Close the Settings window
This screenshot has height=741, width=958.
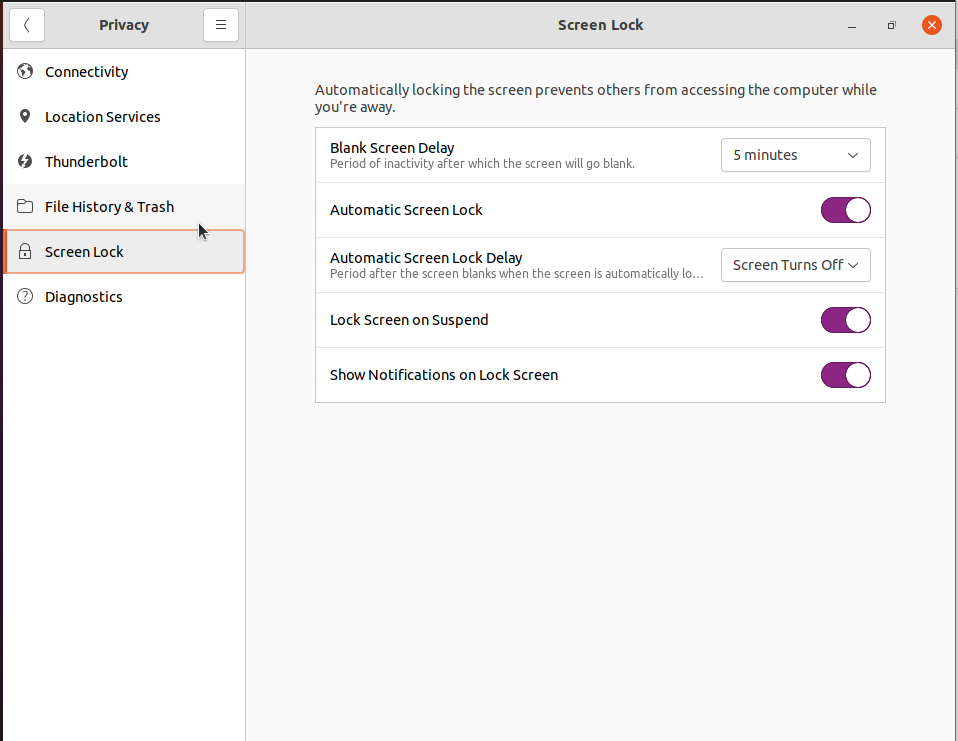tap(931, 25)
